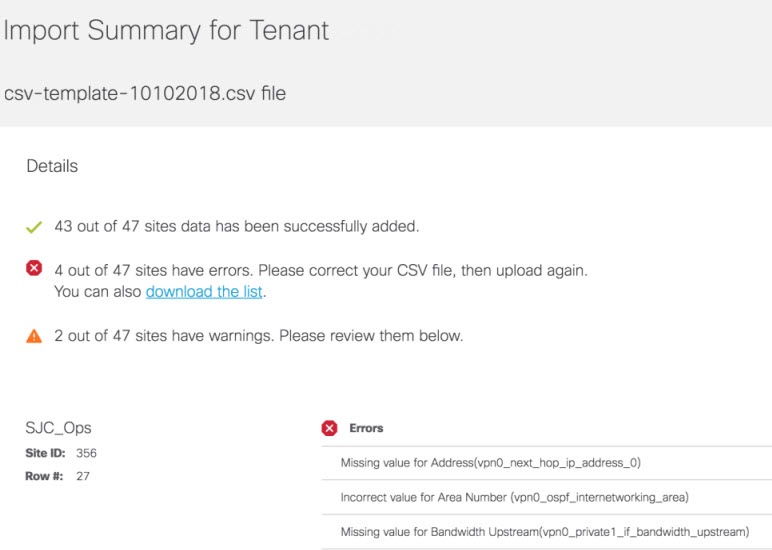
Task: Click the 2 out of 47 sites warnings message
Action: point(258,336)
